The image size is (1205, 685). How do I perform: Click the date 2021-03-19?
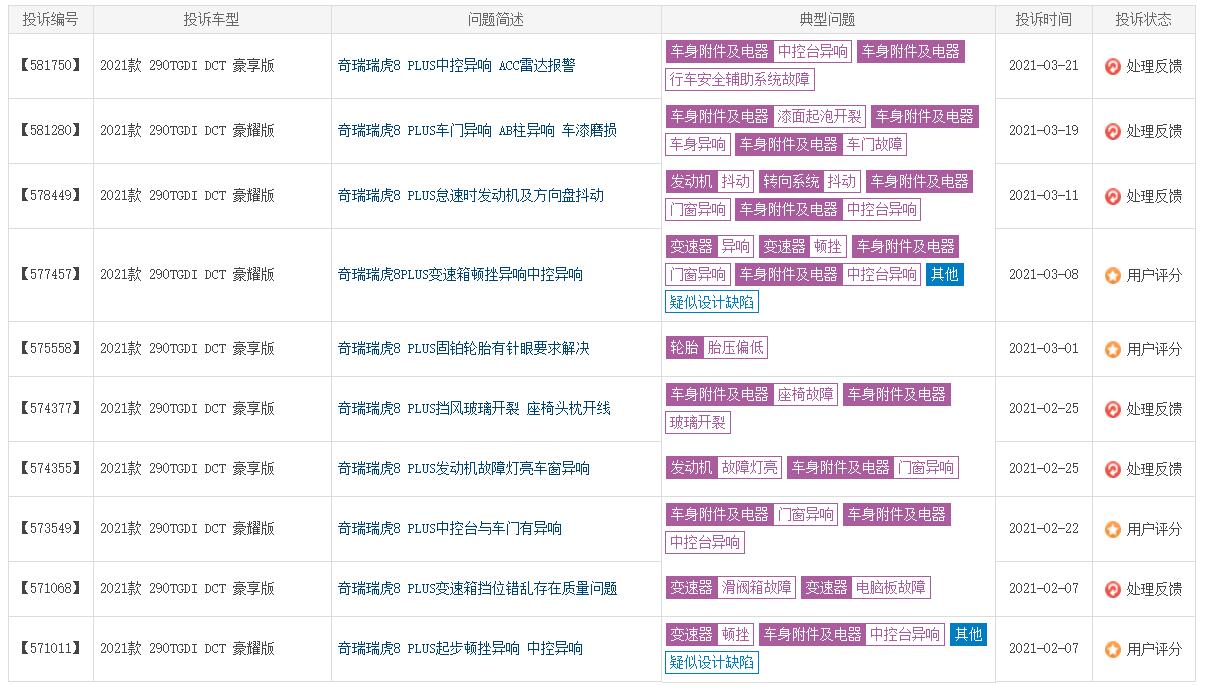click(1043, 130)
